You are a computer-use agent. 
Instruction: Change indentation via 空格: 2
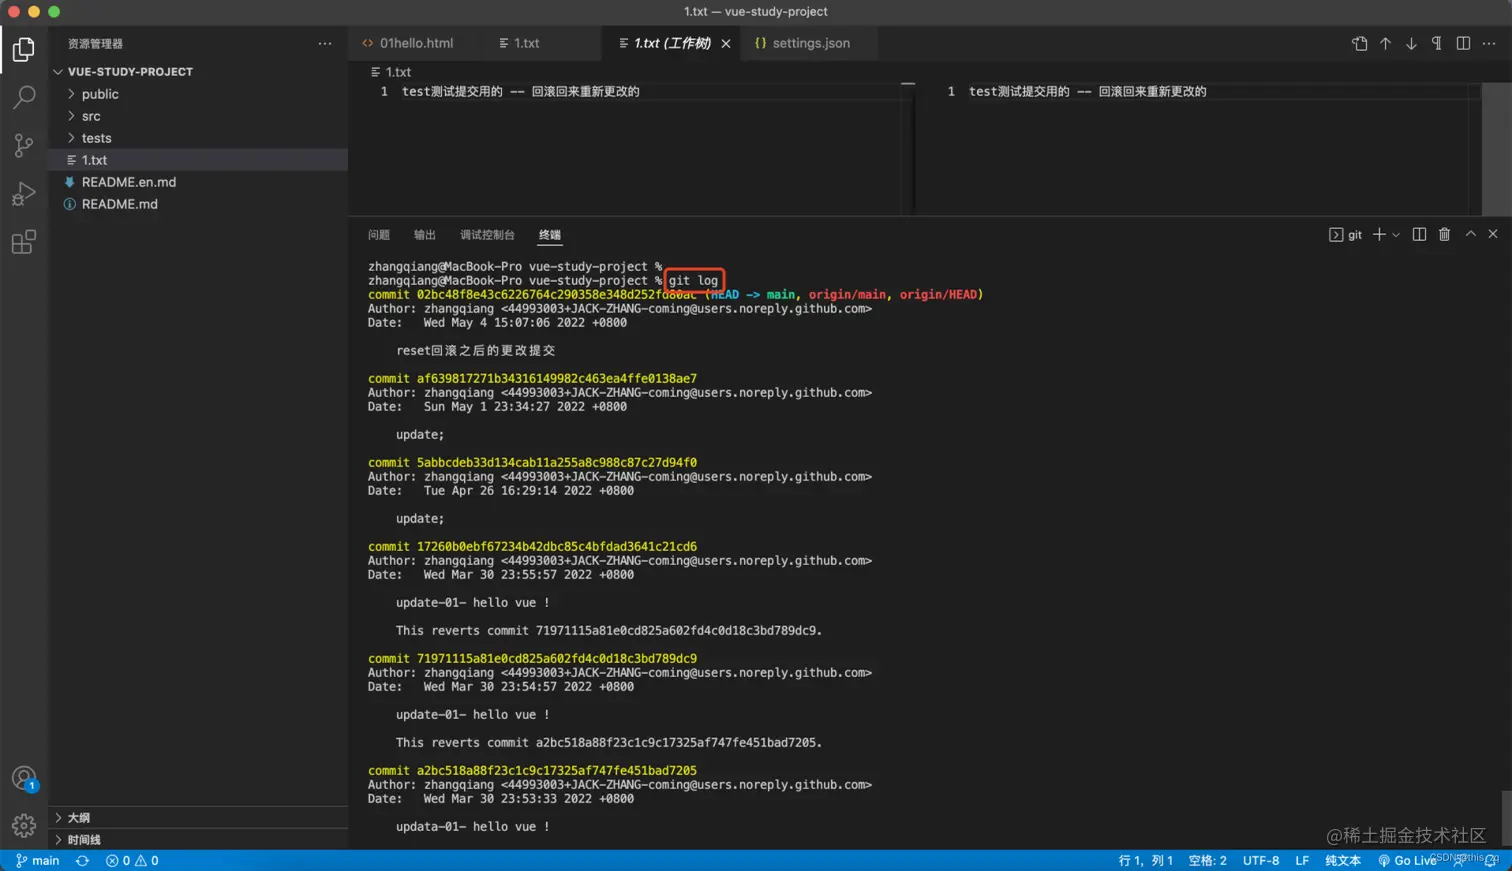pyautogui.click(x=1207, y=861)
